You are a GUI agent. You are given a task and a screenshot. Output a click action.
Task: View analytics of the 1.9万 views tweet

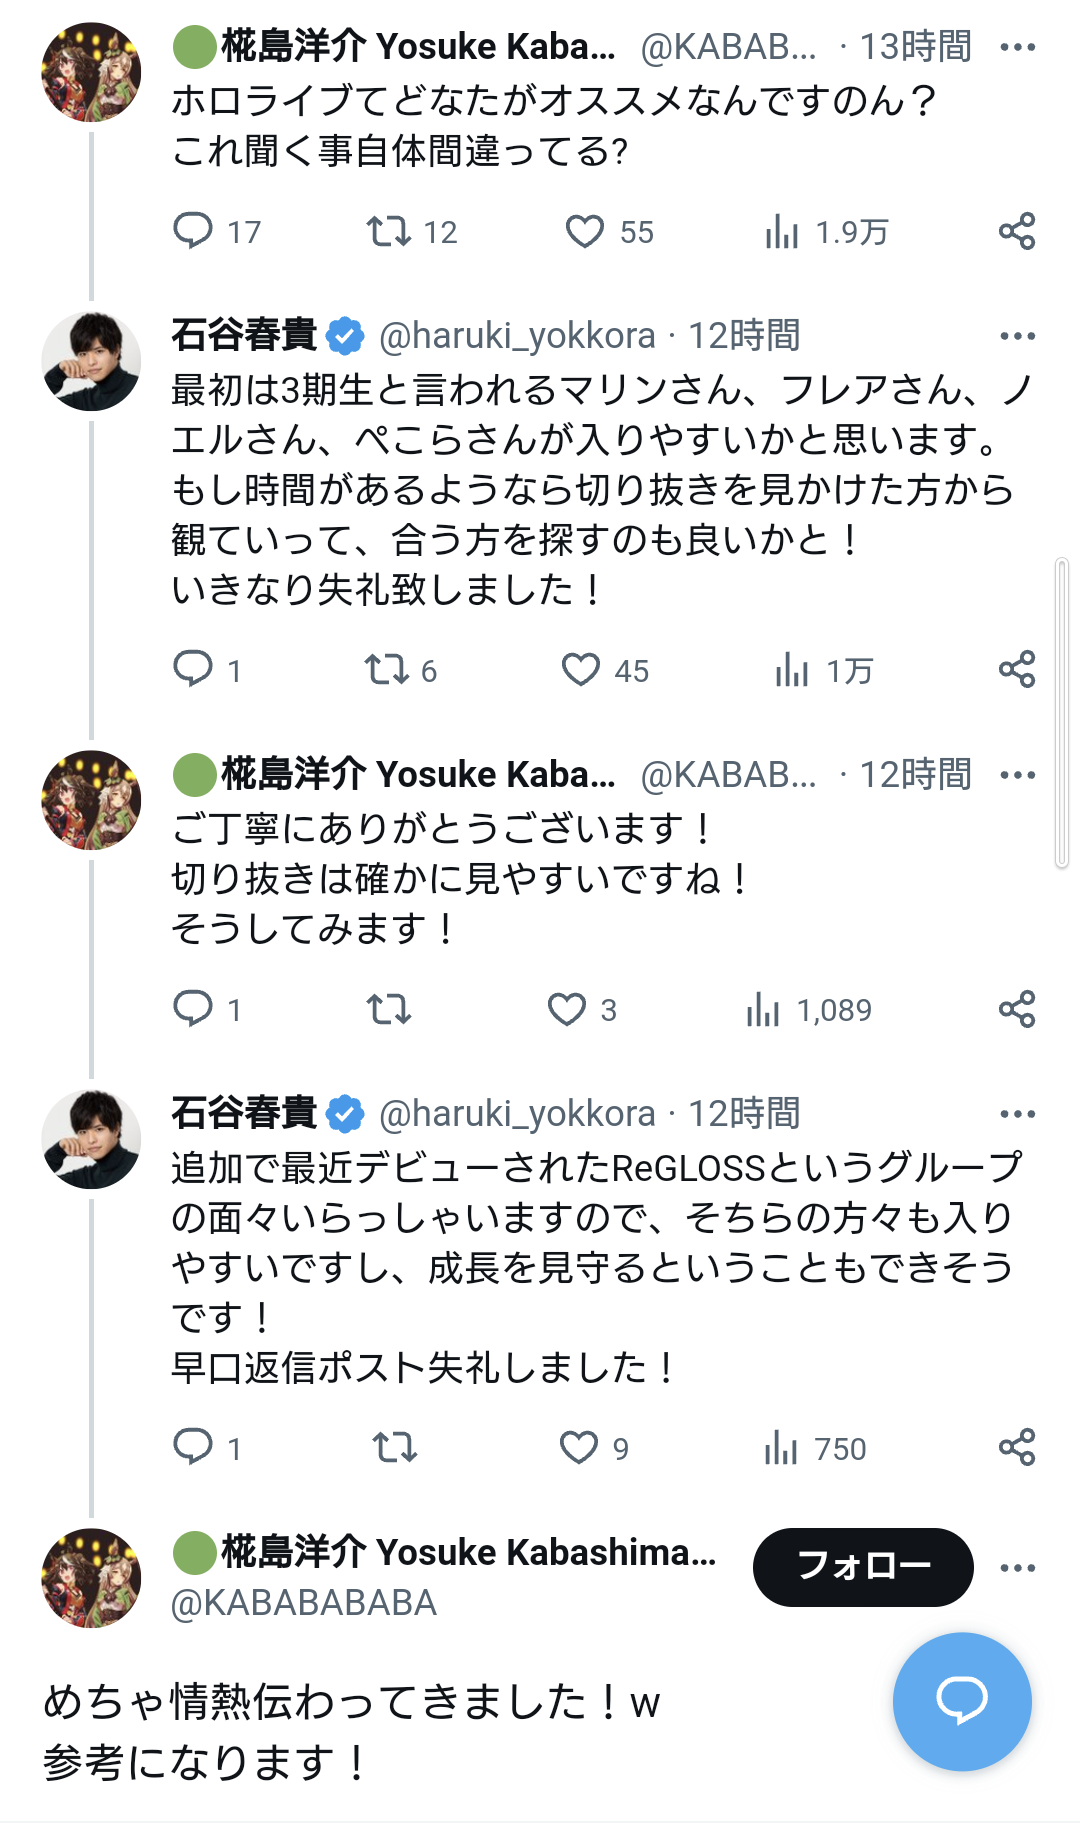[782, 232]
